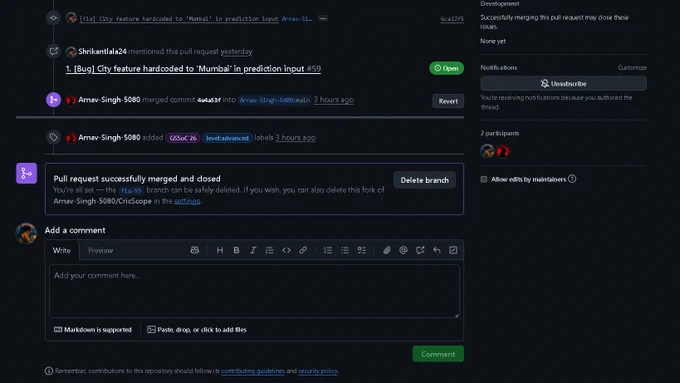The width and height of the screenshot is (680, 383).
Task: Open the Arnav-Singh-5080:main branch label
Action: [275, 100]
